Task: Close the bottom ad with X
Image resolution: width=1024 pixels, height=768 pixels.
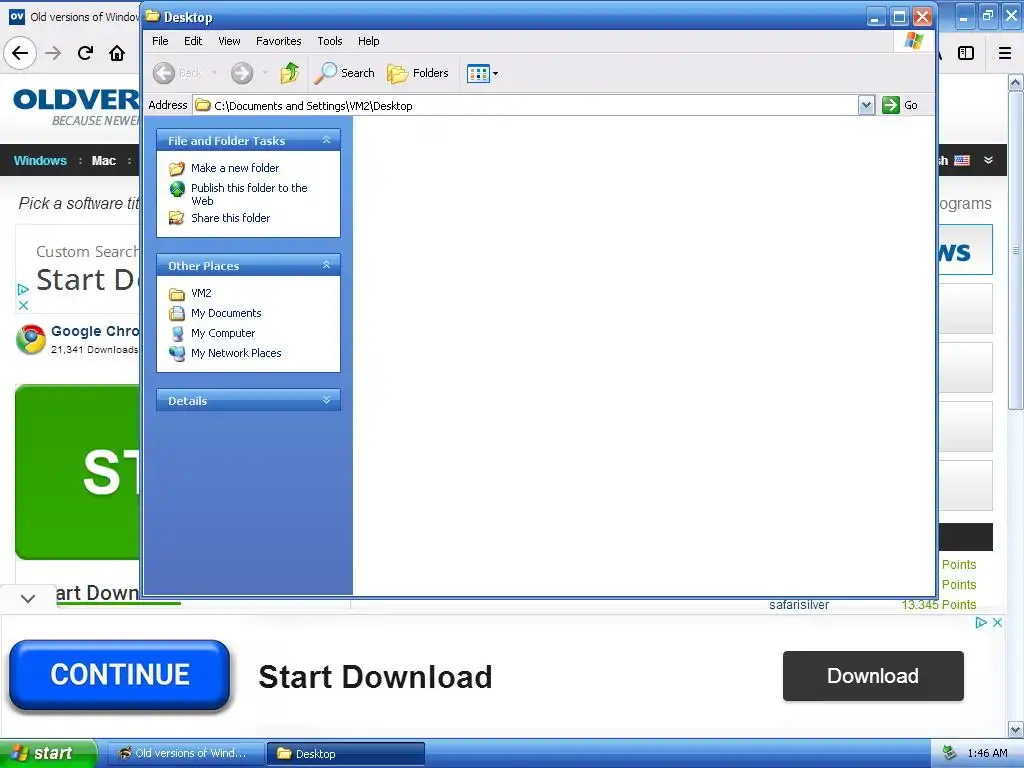Action: (997, 622)
